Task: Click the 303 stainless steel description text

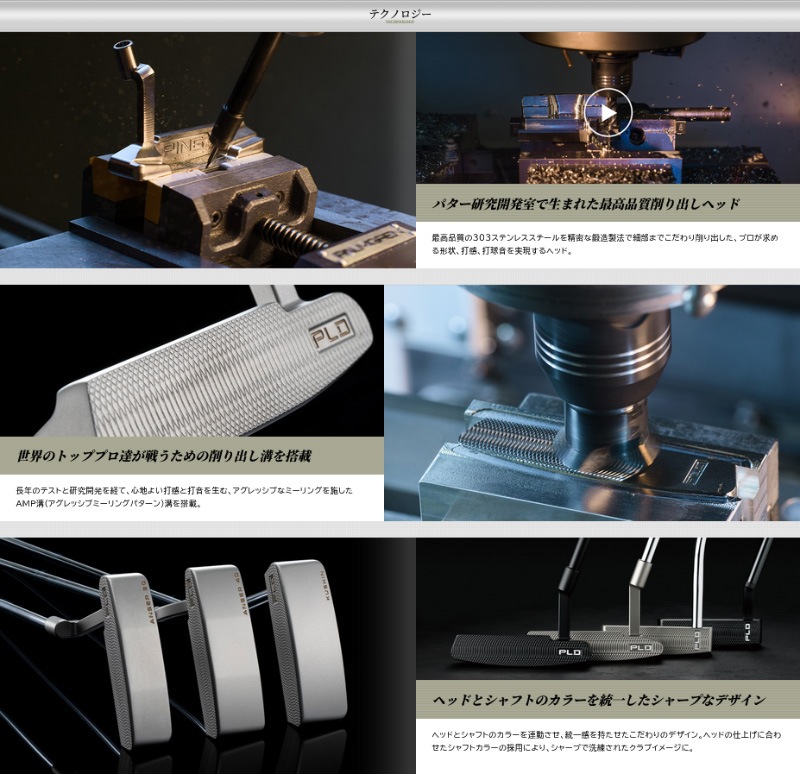Action: (x=605, y=244)
